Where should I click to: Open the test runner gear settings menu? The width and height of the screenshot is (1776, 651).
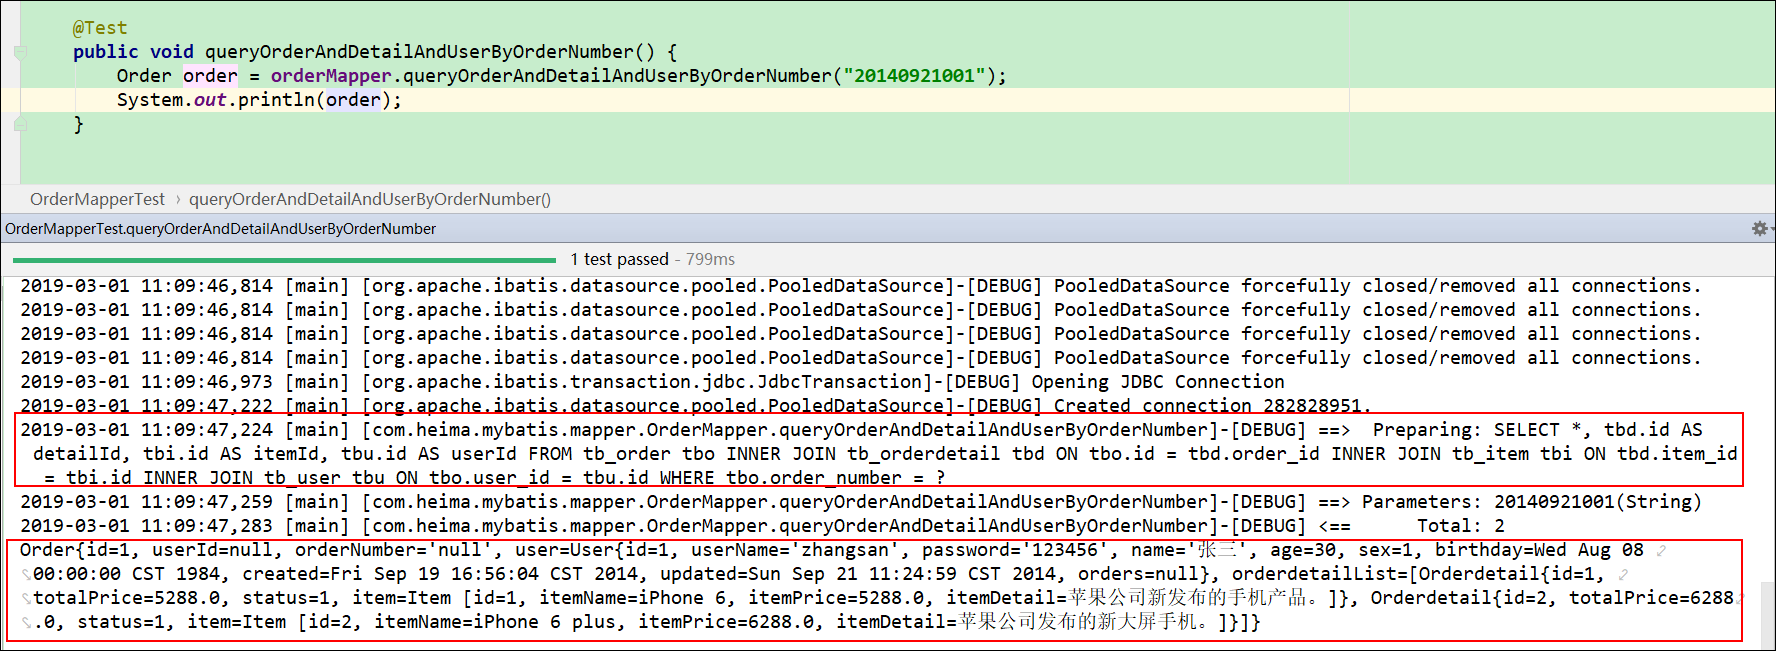pos(1759,229)
